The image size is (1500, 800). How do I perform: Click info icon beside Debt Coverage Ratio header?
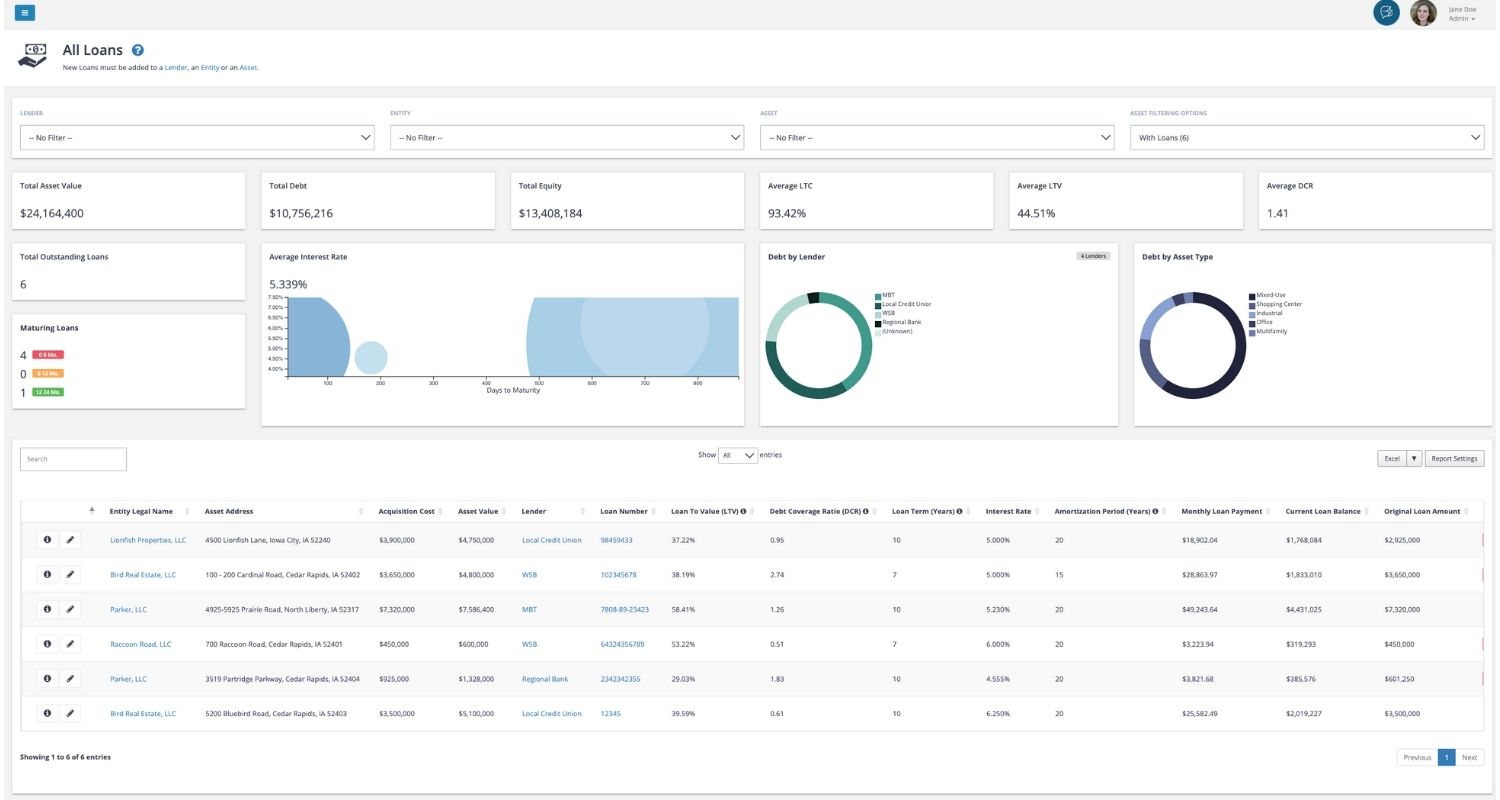[865, 511]
